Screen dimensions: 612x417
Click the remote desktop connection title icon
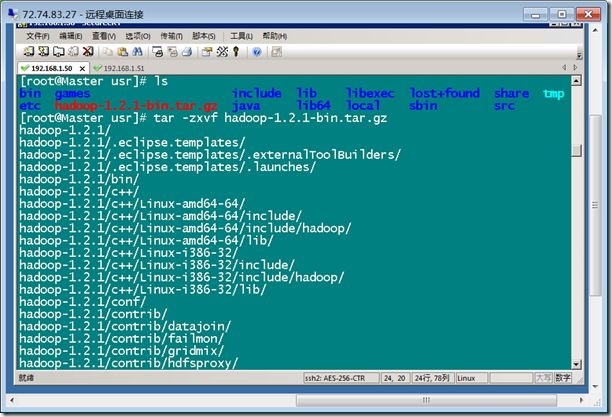pos(13,14)
